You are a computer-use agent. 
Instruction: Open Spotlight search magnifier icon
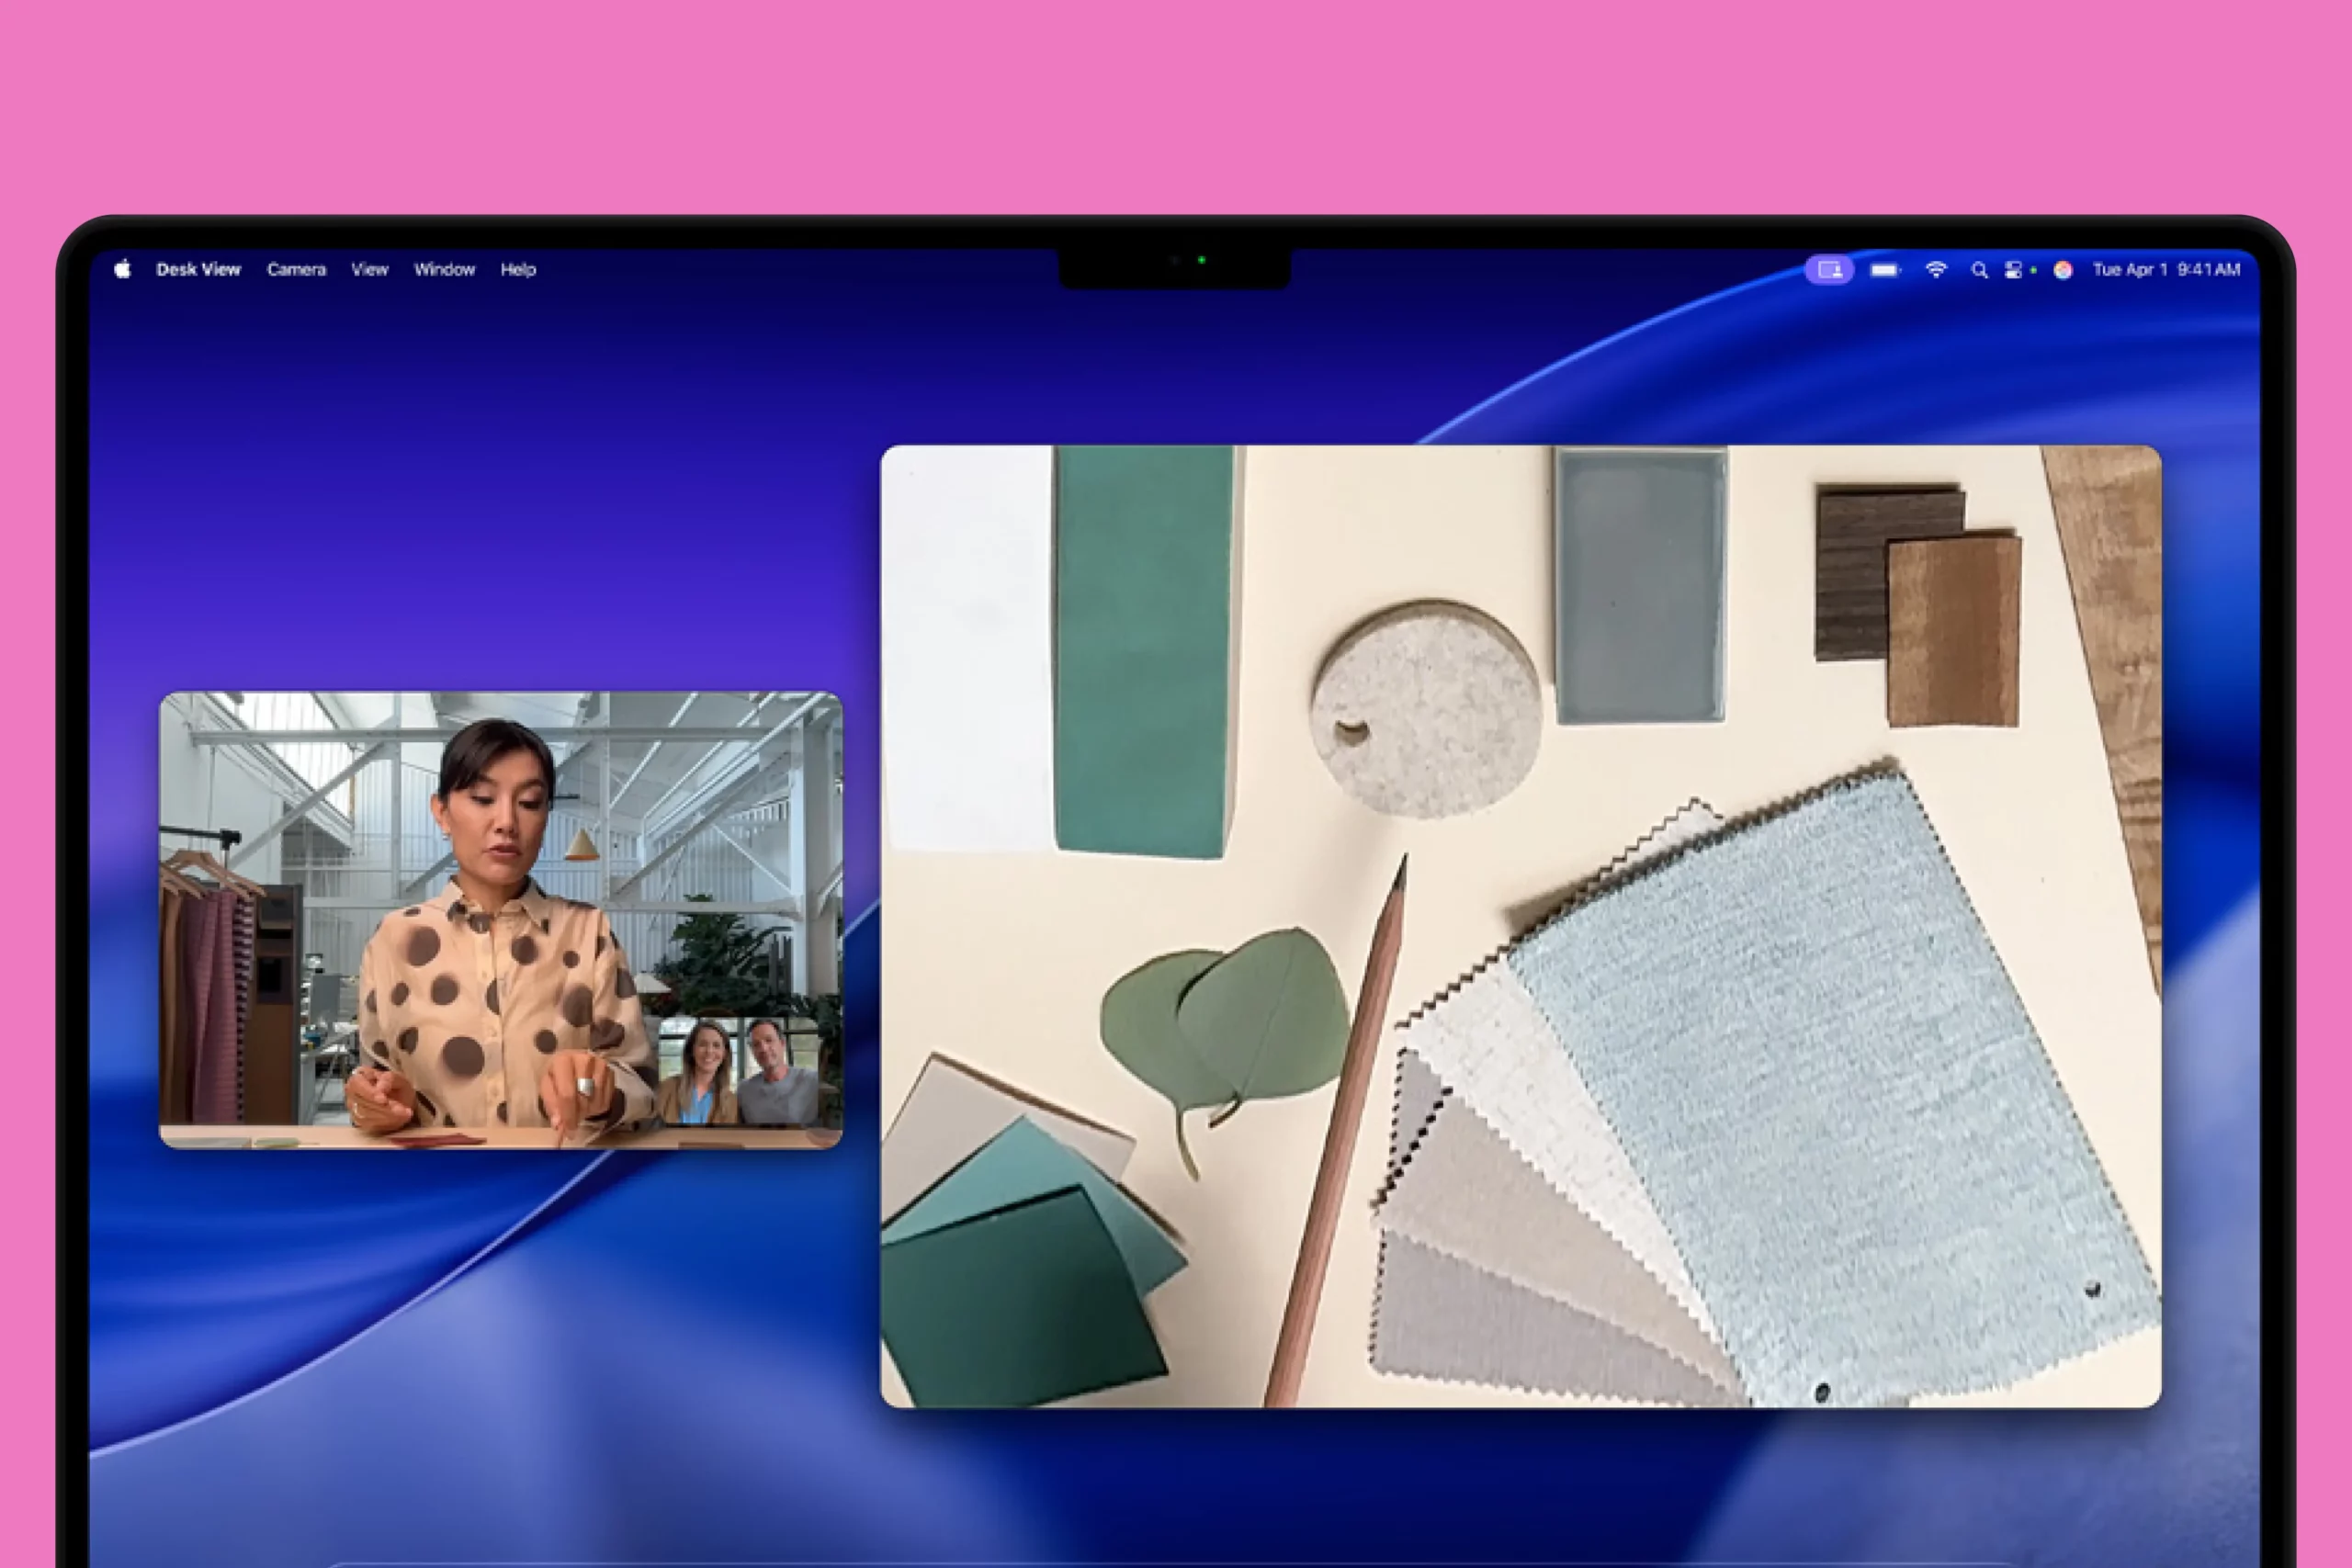tap(1978, 270)
